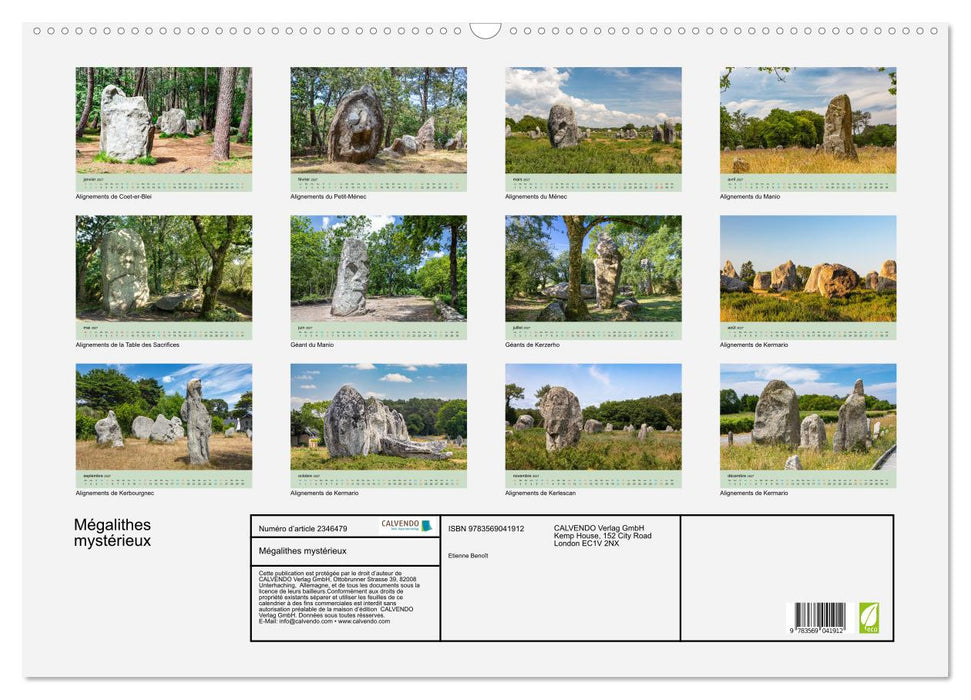Image resolution: width=971 pixels, height=700 pixels.
Task: Click 'London EC1V 2NX' text
Action: 586,543
